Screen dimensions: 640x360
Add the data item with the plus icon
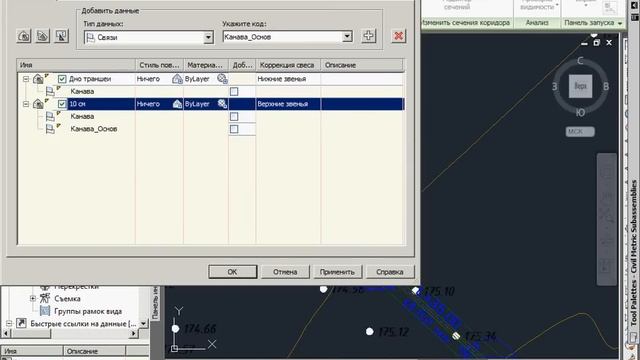click(368, 36)
